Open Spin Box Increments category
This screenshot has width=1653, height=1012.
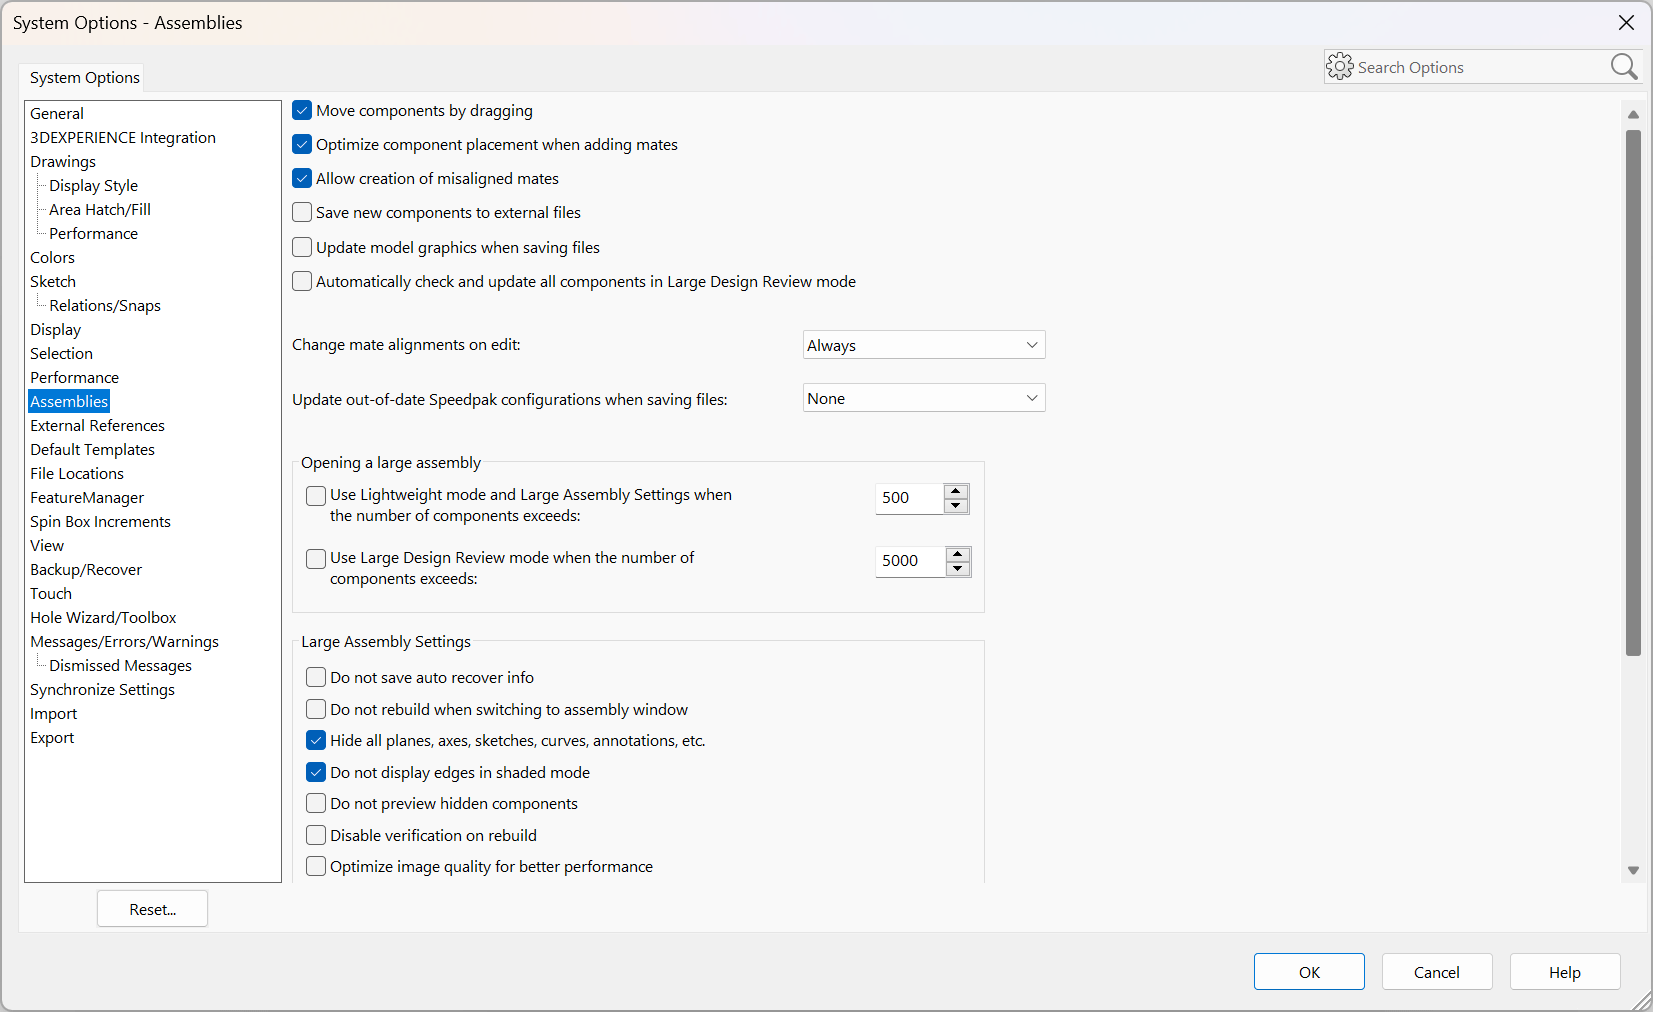(x=100, y=521)
